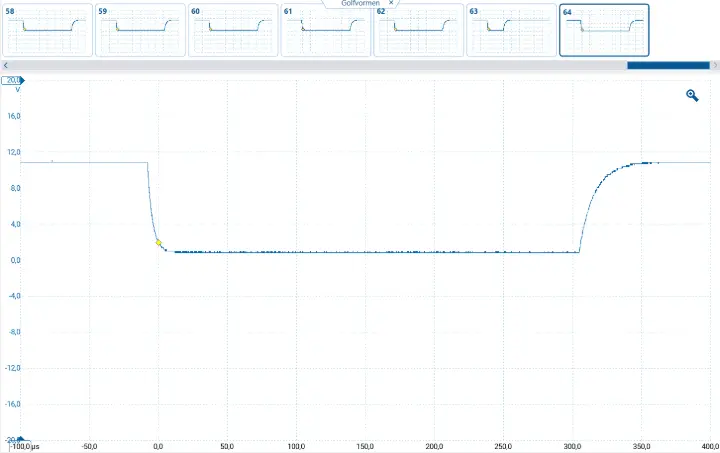Show waveform 62 from the buffer
The image size is (720, 453).
418,30
